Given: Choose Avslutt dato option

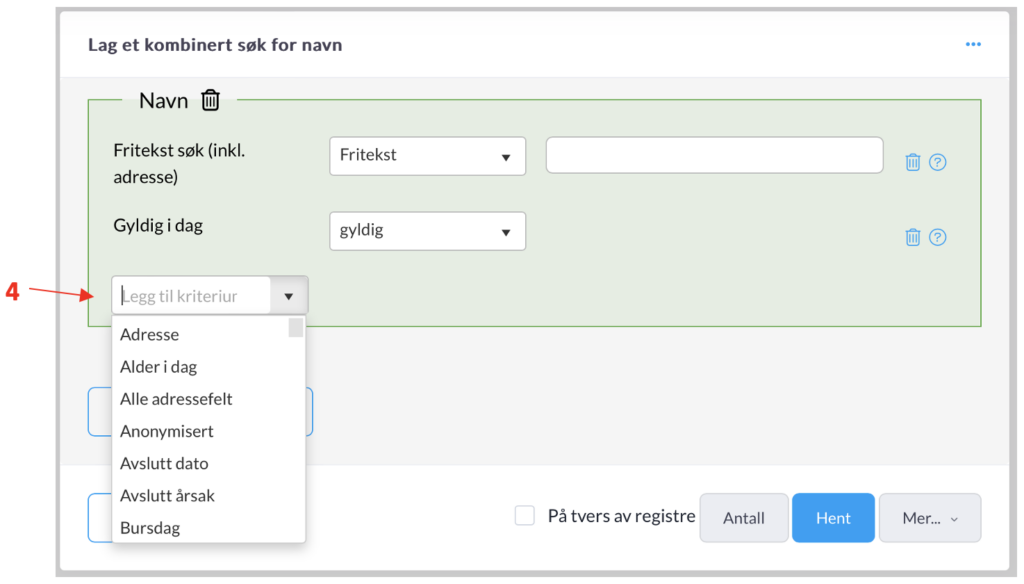Looking at the screenshot, I should pos(164,463).
